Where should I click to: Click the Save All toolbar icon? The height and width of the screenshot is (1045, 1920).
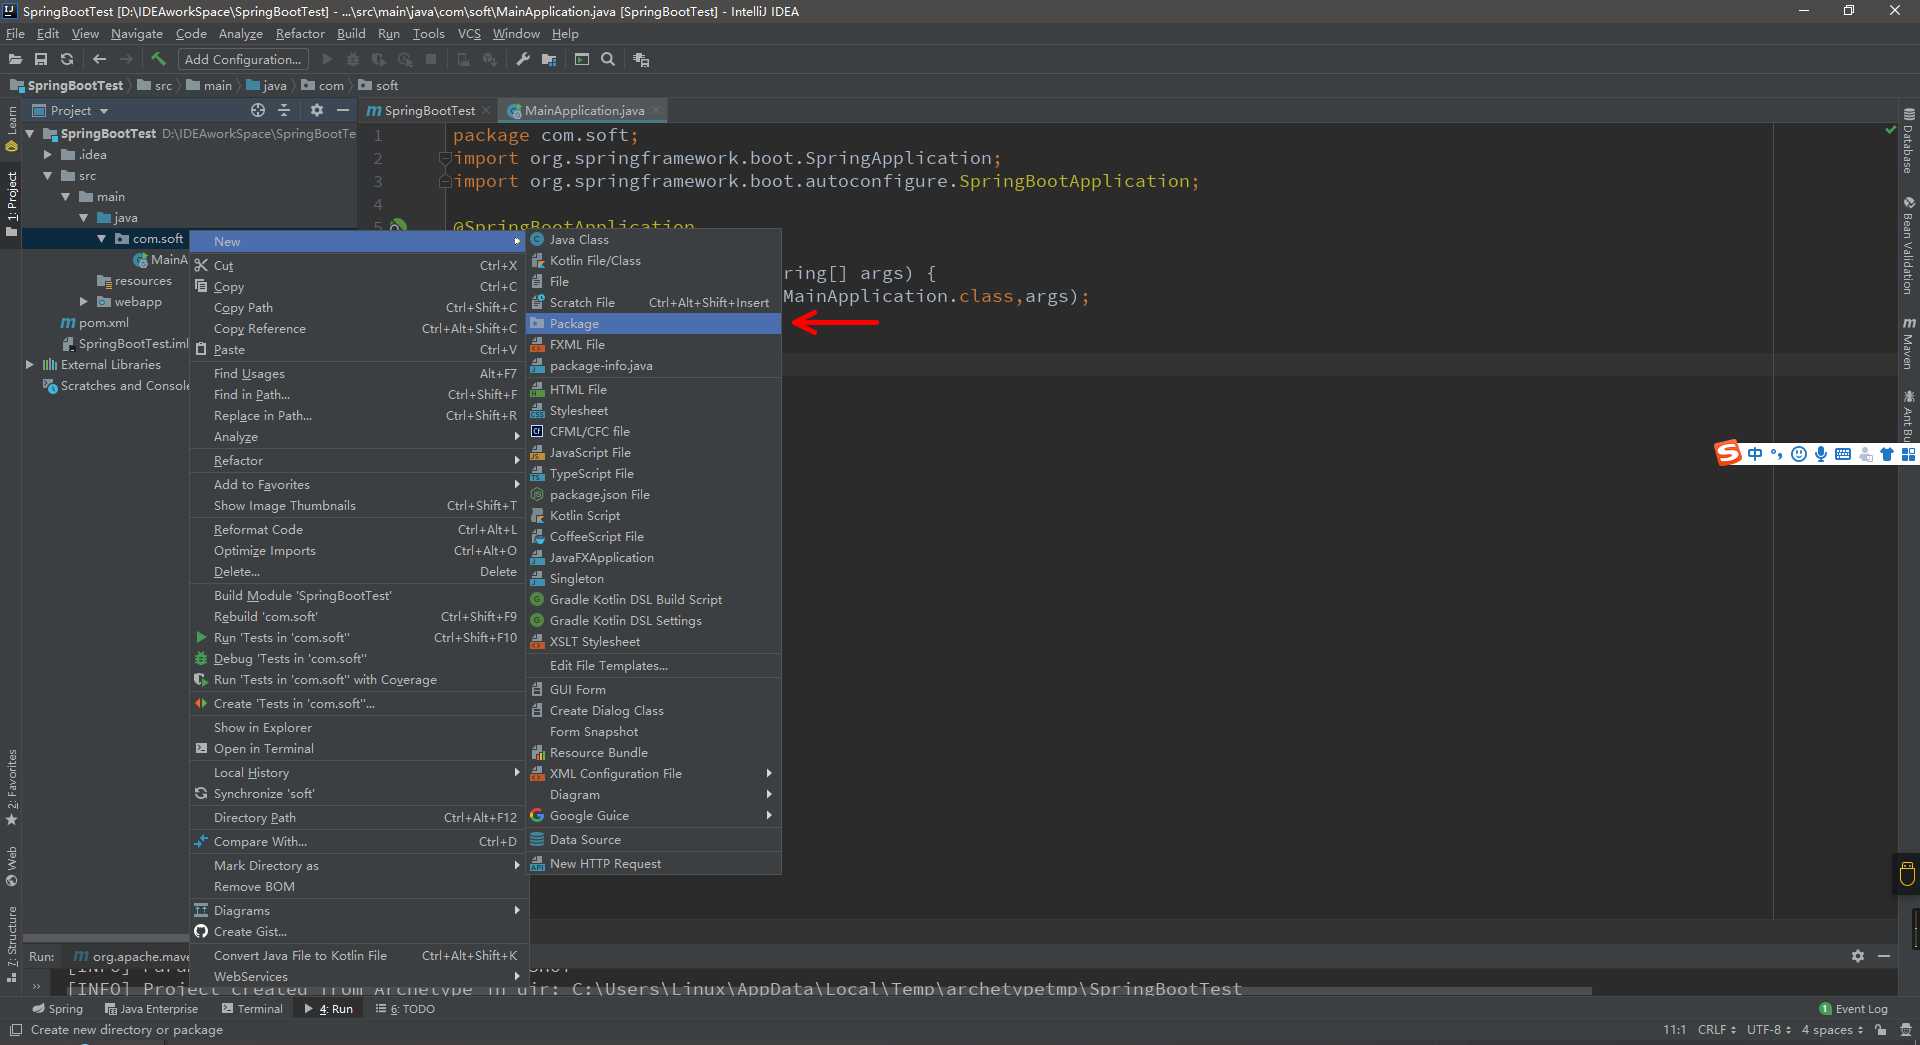[x=41, y=60]
